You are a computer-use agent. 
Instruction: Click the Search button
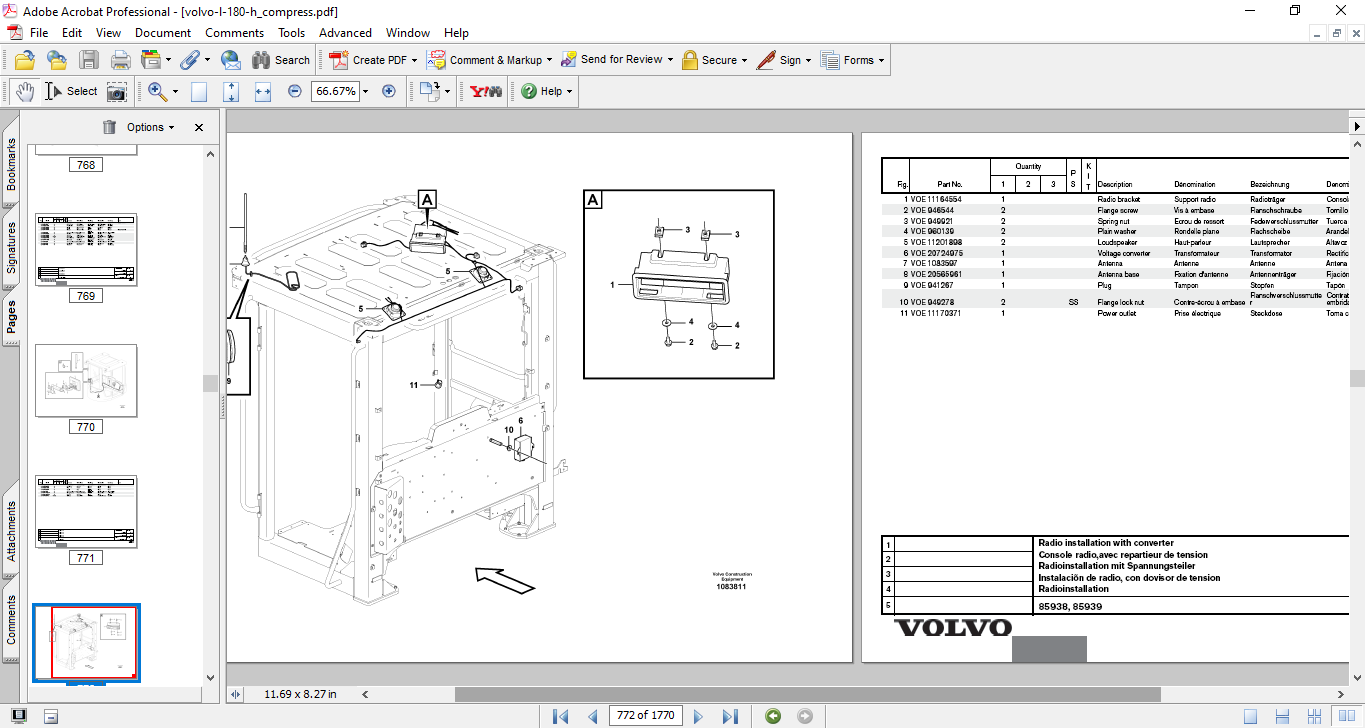tap(281, 60)
